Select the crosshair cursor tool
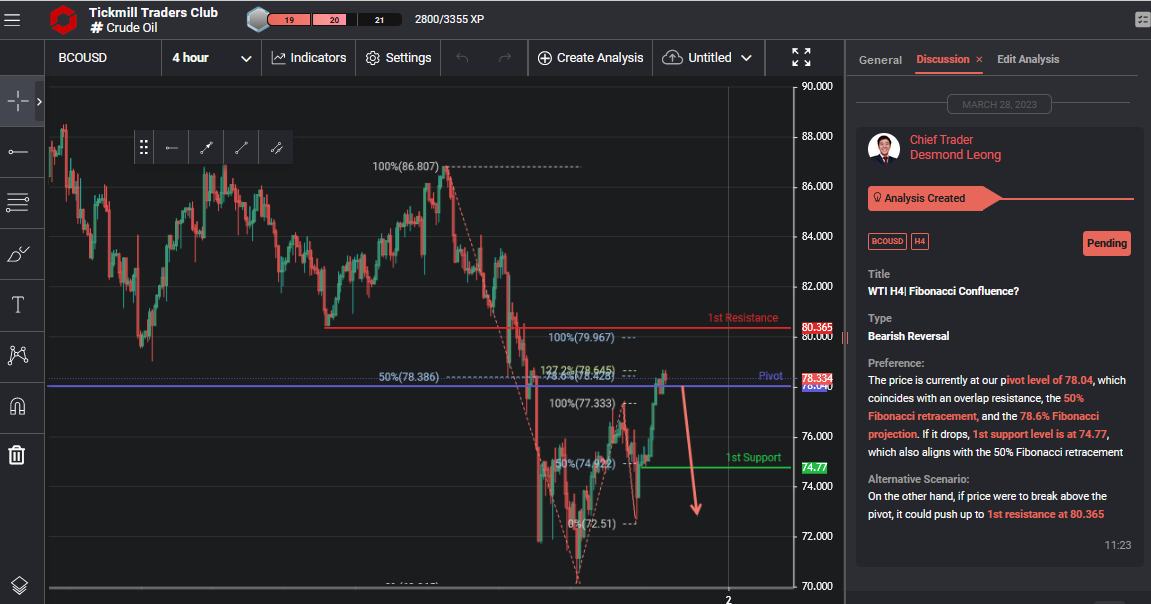Viewport: 1151px width, 604px height. (x=18, y=101)
